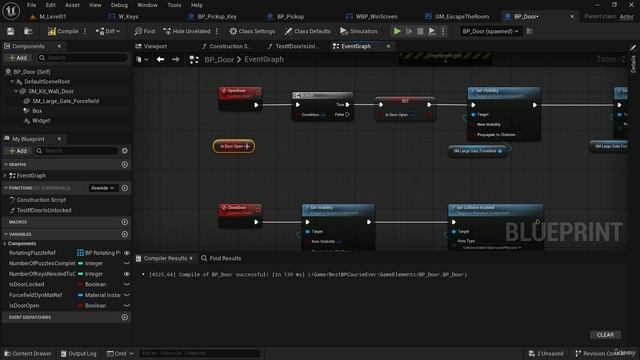Image resolution: width=640 pixels, height=360 pixels.
Task: Open the Diff dropdown
Action: [108, 31]
